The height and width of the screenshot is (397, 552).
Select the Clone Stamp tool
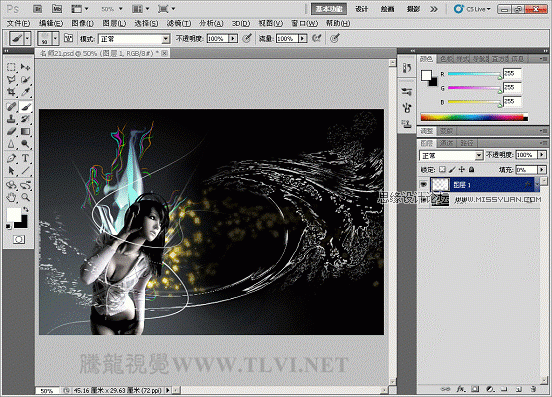pos(11,119)
